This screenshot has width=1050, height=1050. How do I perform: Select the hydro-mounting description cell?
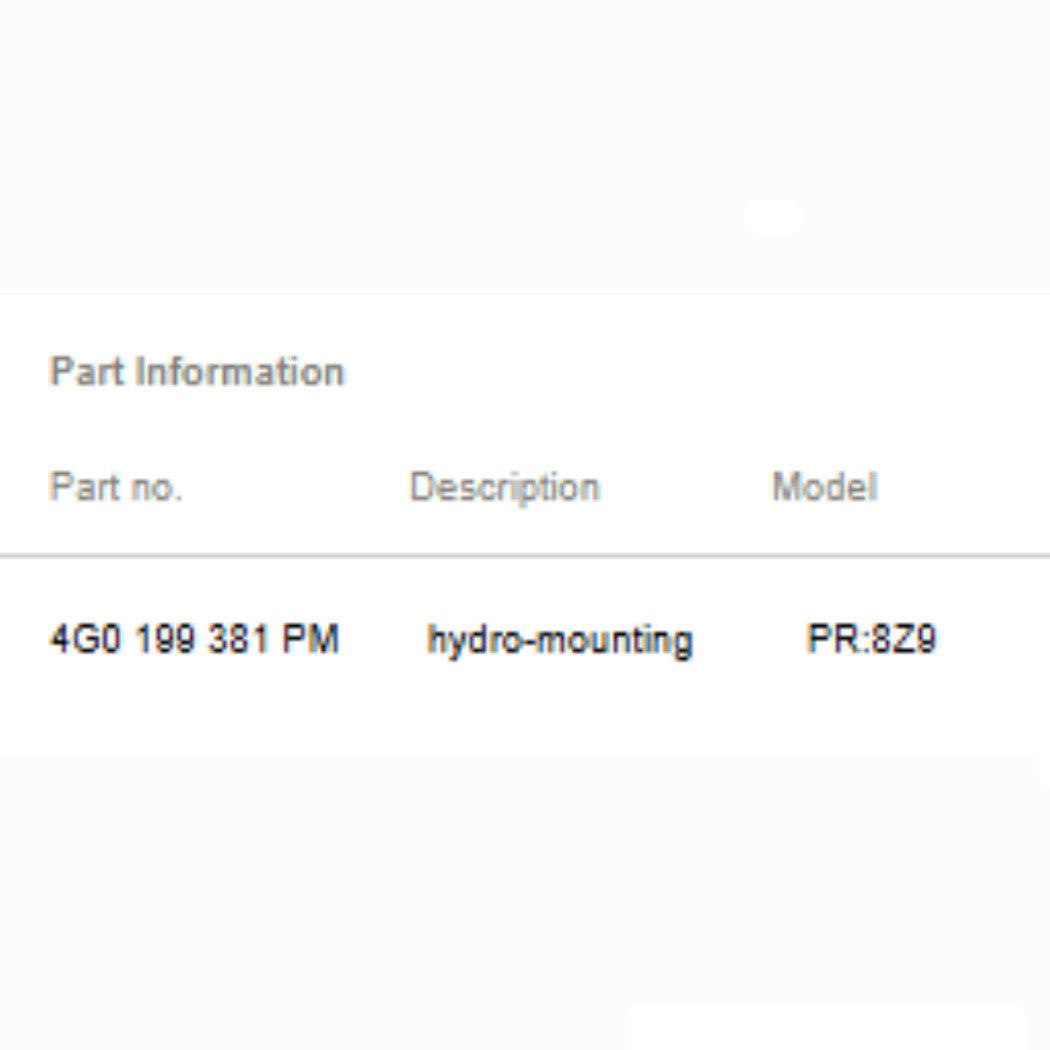(560, 641)
